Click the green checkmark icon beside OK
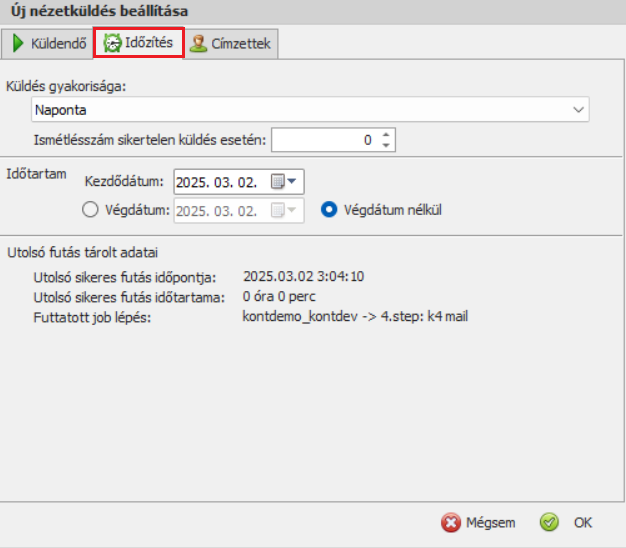This screenshot has width=626, height=548. pyautogui.click(x=548, y=522)
